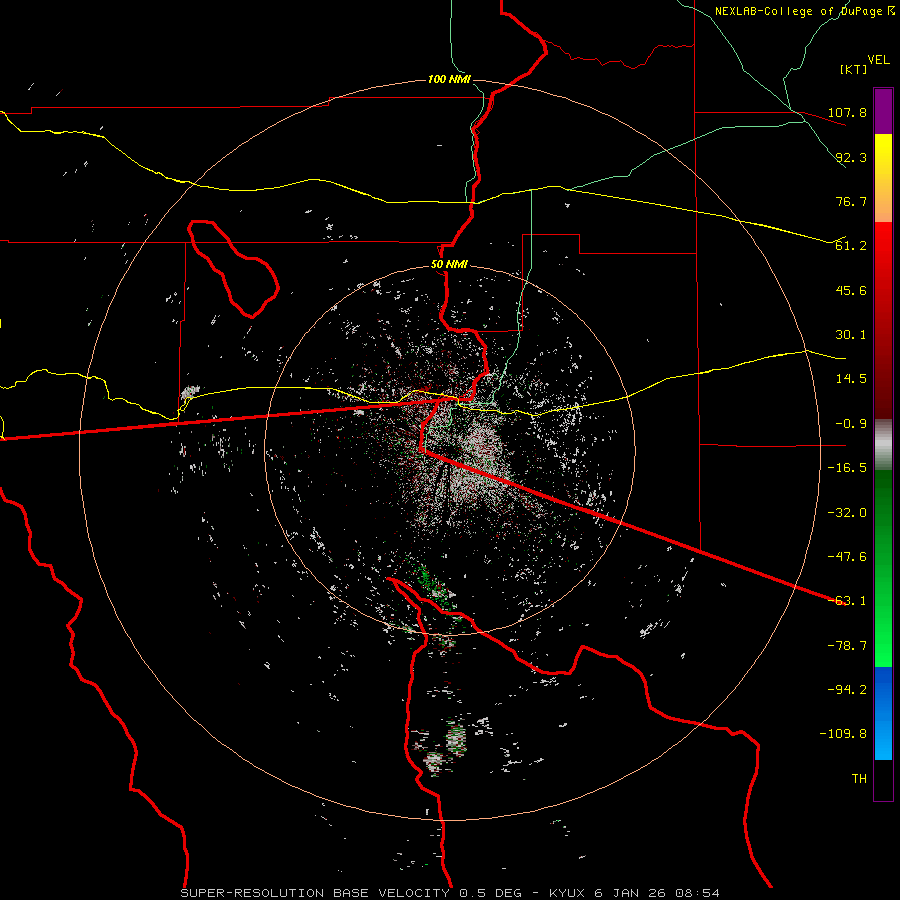This screenshot has width=900, height=900.
Task: Select the -0.9 velocity scale value
Action: pyautogui.click(x=851, y=424)
